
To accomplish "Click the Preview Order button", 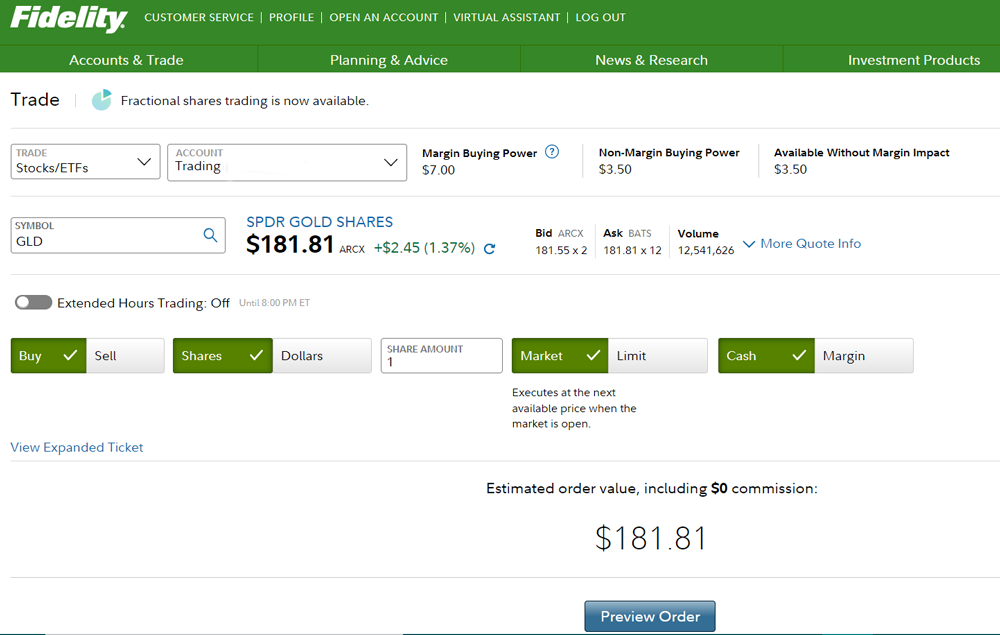I will (x=650, y=616).
